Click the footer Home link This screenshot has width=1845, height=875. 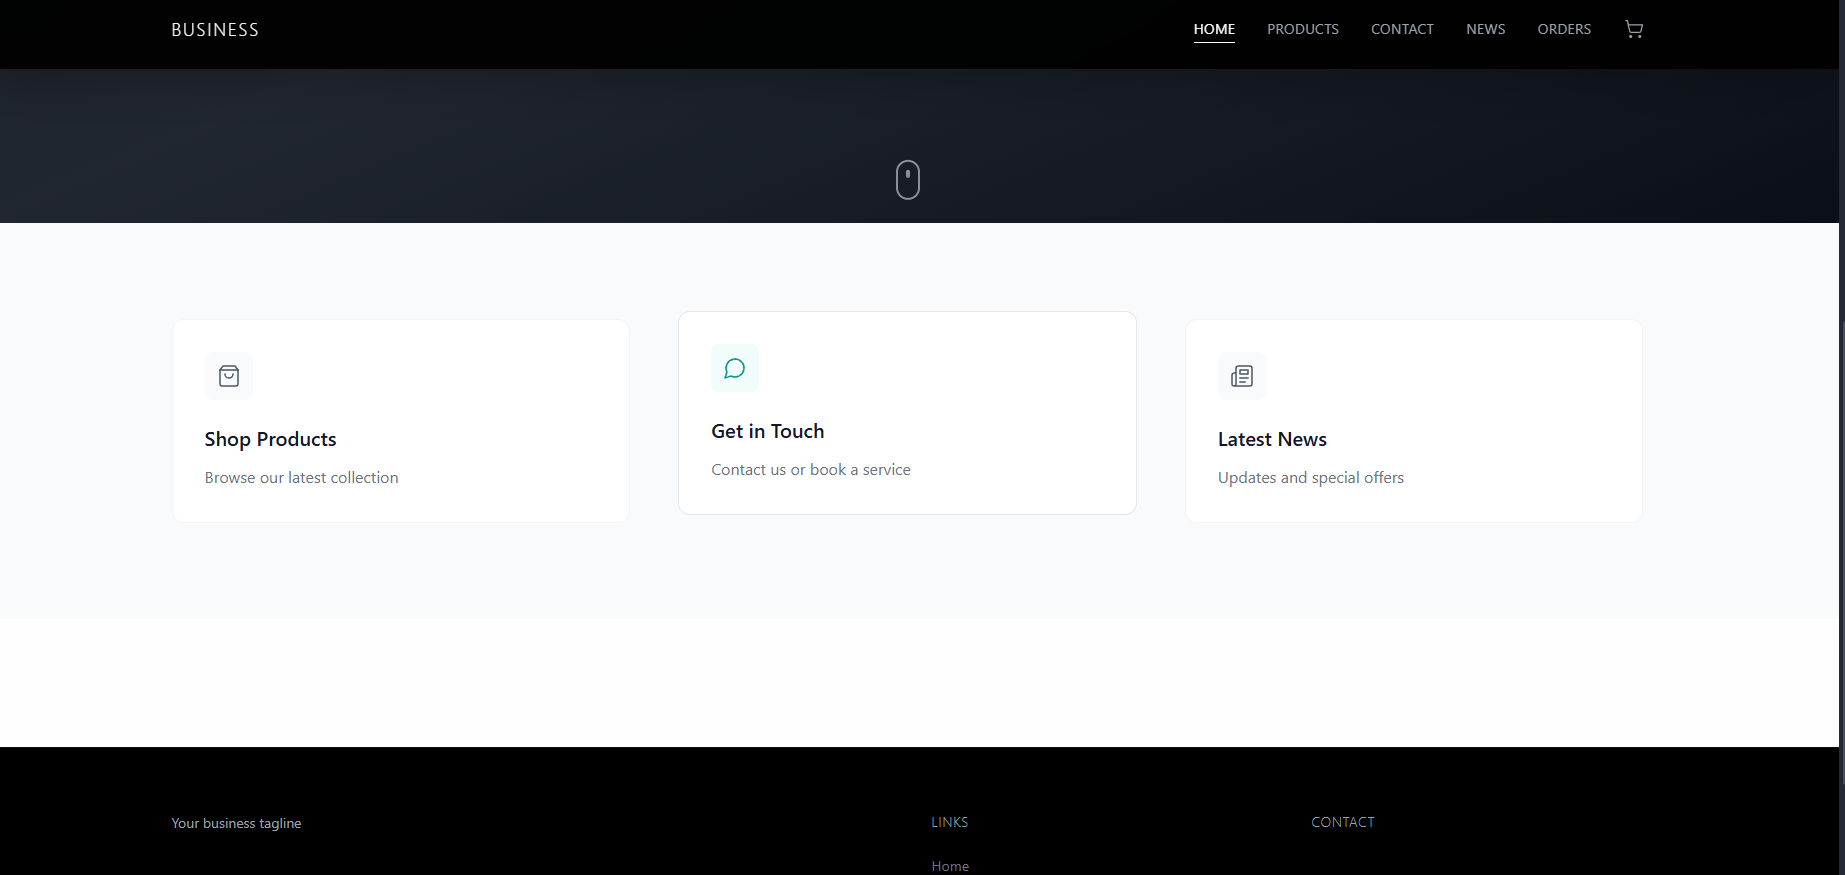tap(950, 866)
